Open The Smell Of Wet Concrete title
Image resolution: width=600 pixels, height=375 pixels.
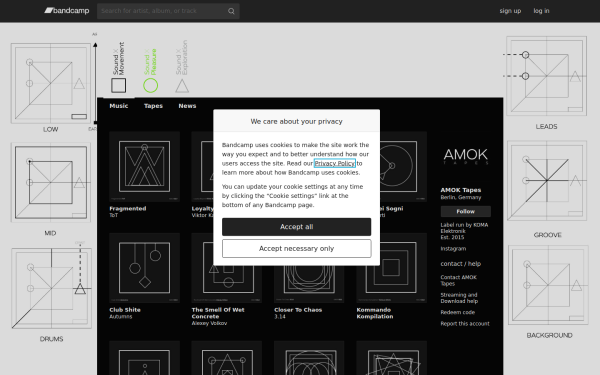tap(218, 313)
